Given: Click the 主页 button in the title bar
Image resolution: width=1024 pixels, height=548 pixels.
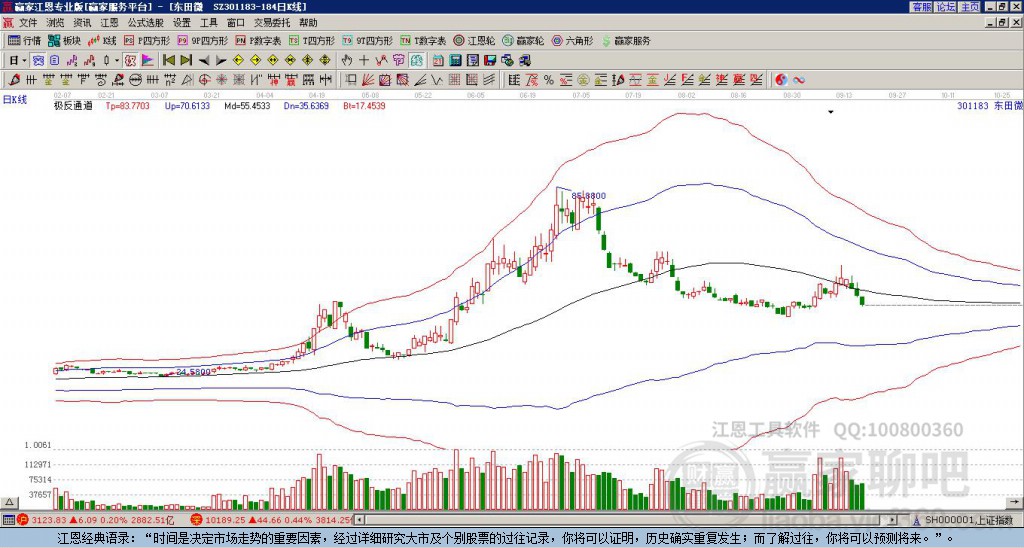Looking at the screenshot, I should (x=969, y=7).
